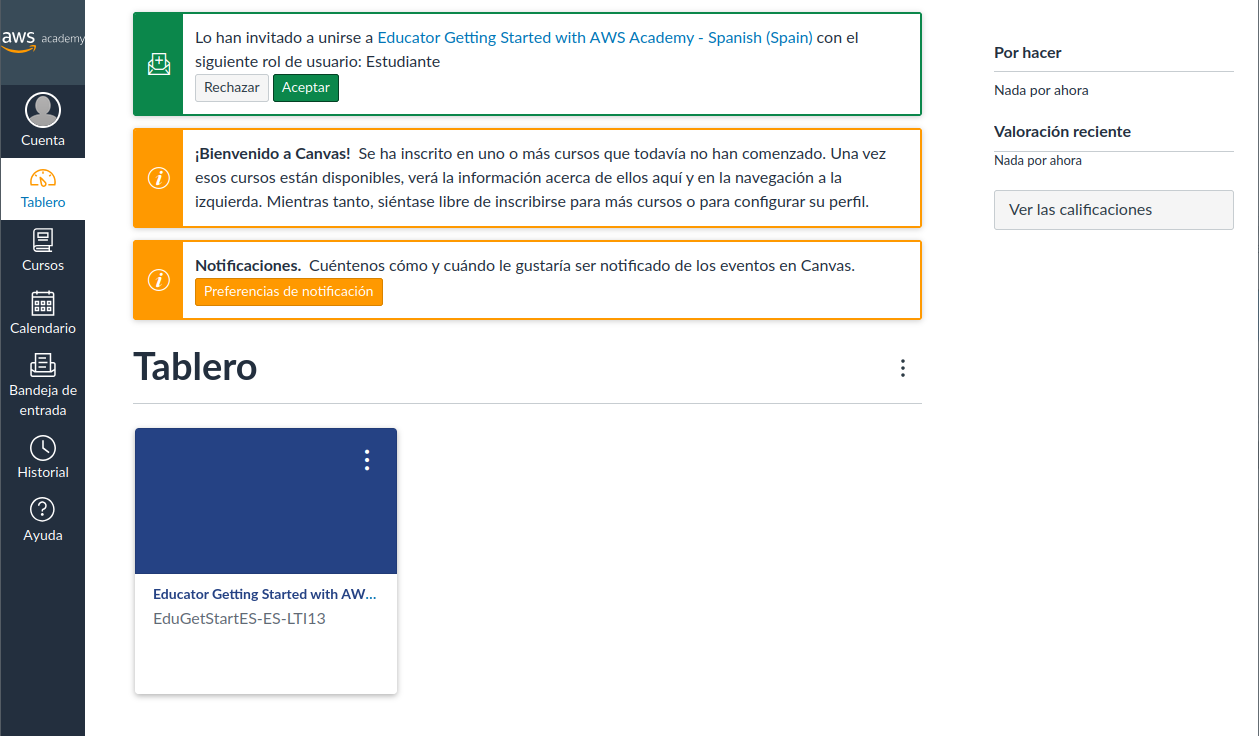Click the Notificaciones info icon
This screenshot has height=736, width=1259.
[x=158, y=280]
